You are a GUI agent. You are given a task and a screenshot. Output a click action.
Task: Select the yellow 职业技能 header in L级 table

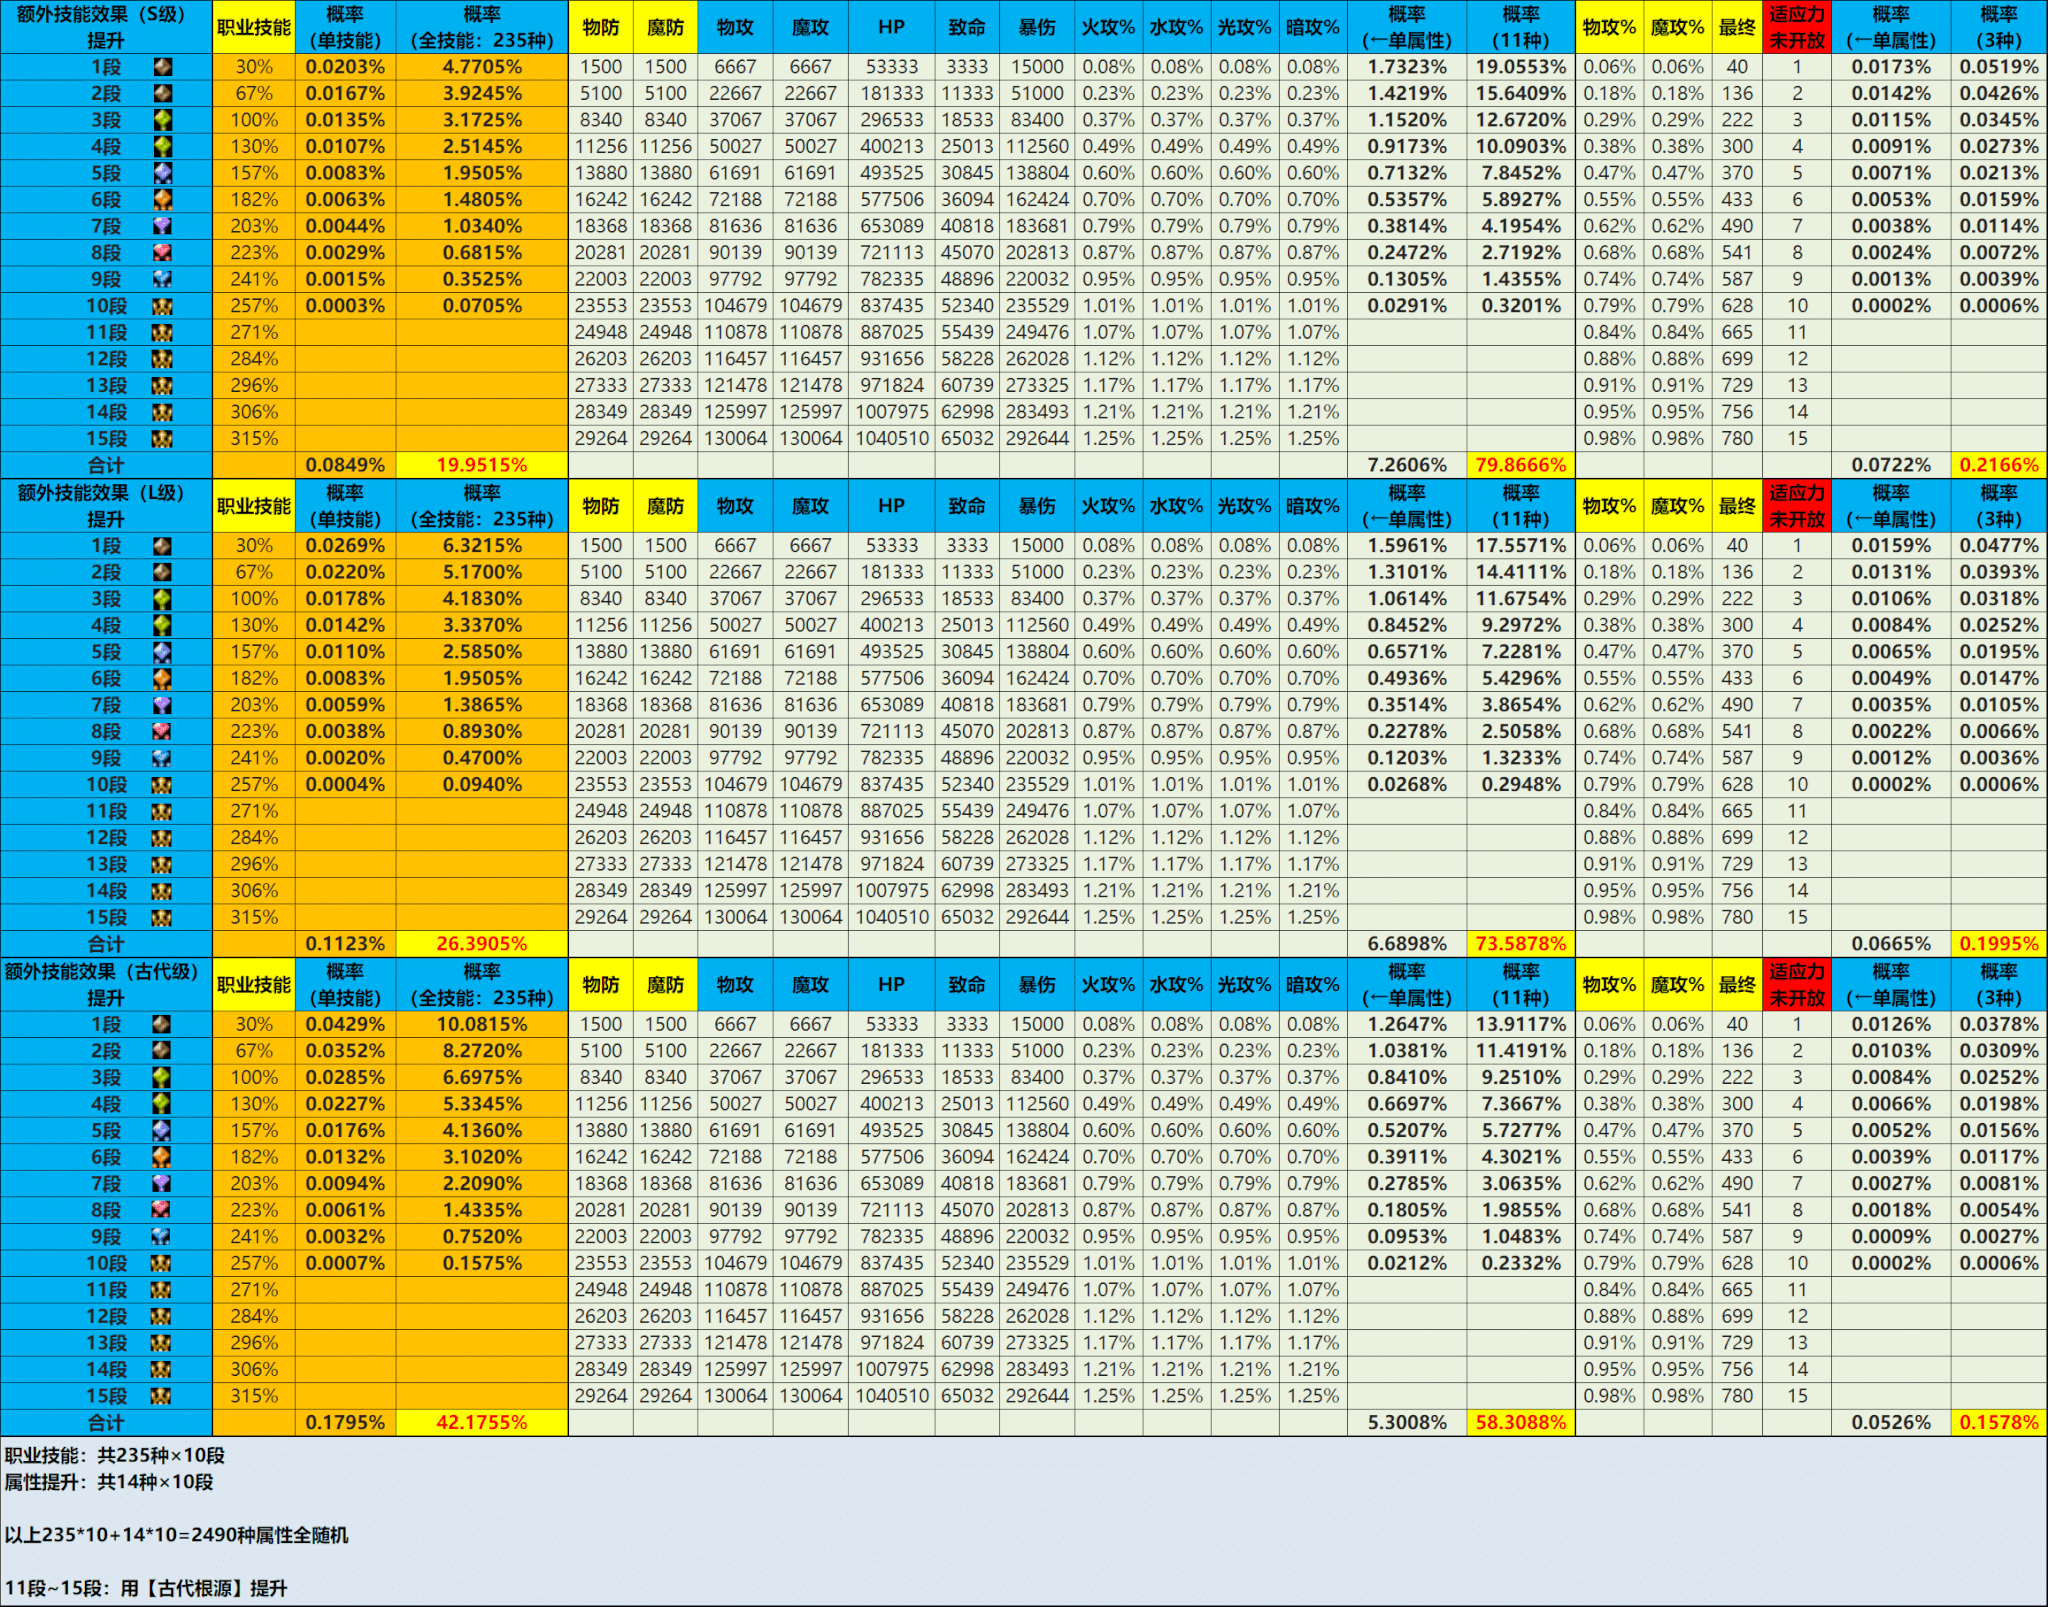pos(254,506)
